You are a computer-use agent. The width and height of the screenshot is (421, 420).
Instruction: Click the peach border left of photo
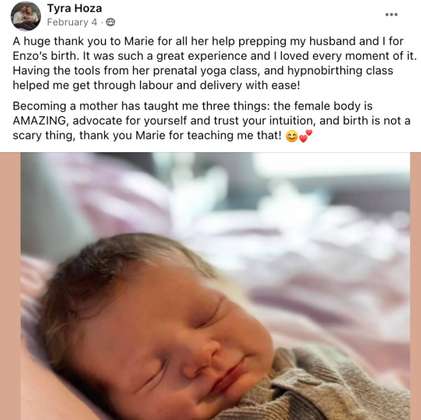click(x=10, y=286)
